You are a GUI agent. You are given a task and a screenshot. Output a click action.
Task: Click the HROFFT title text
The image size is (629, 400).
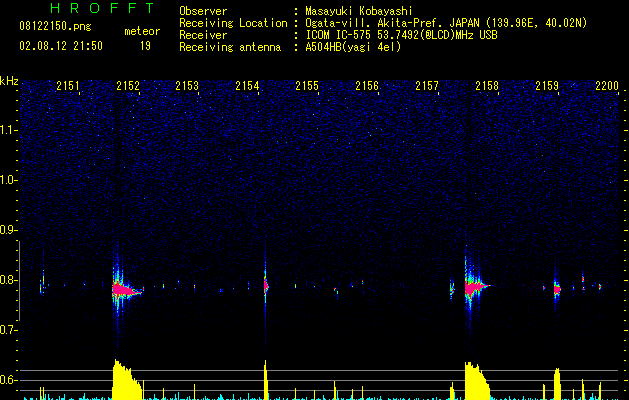(x=103, y=8)
